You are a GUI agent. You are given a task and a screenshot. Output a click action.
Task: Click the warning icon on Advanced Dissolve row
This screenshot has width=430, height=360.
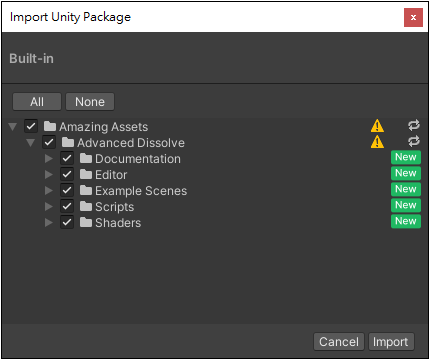pyautogui.click(x=377, y=142)
